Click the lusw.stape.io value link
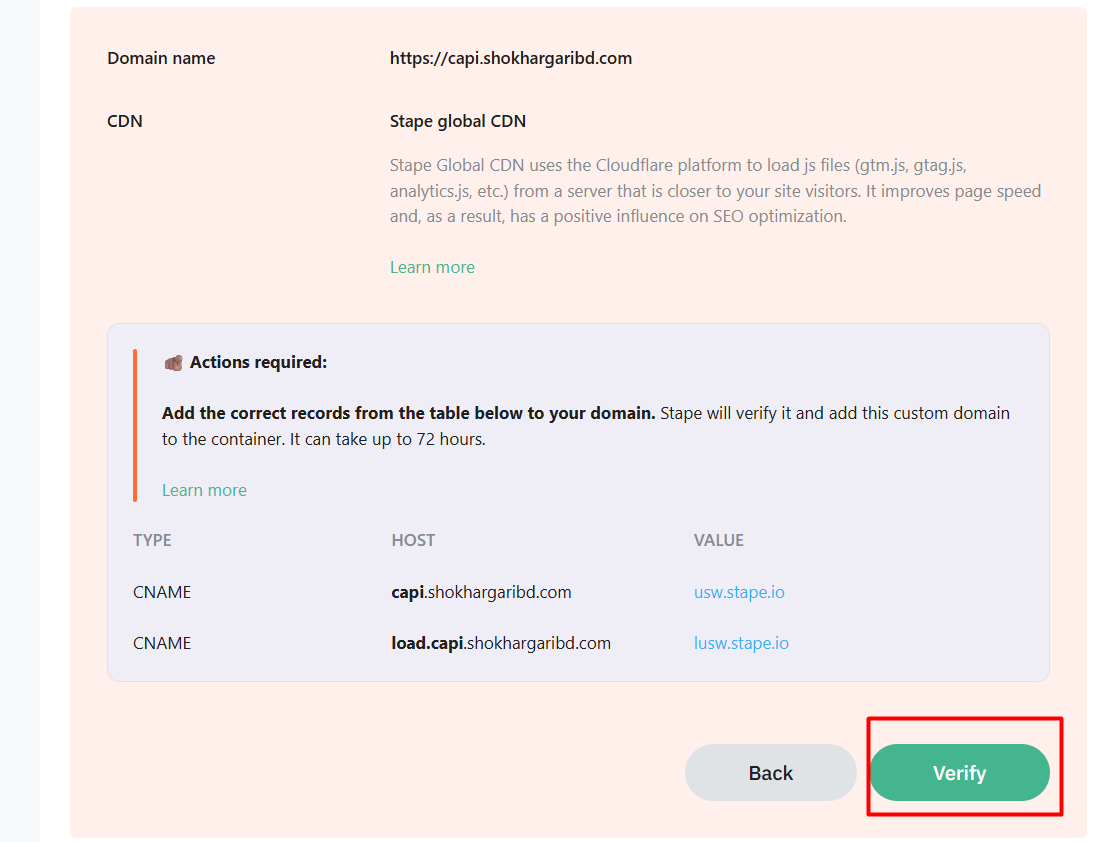Screen dimensions: 1120x842 coord(741,643)
